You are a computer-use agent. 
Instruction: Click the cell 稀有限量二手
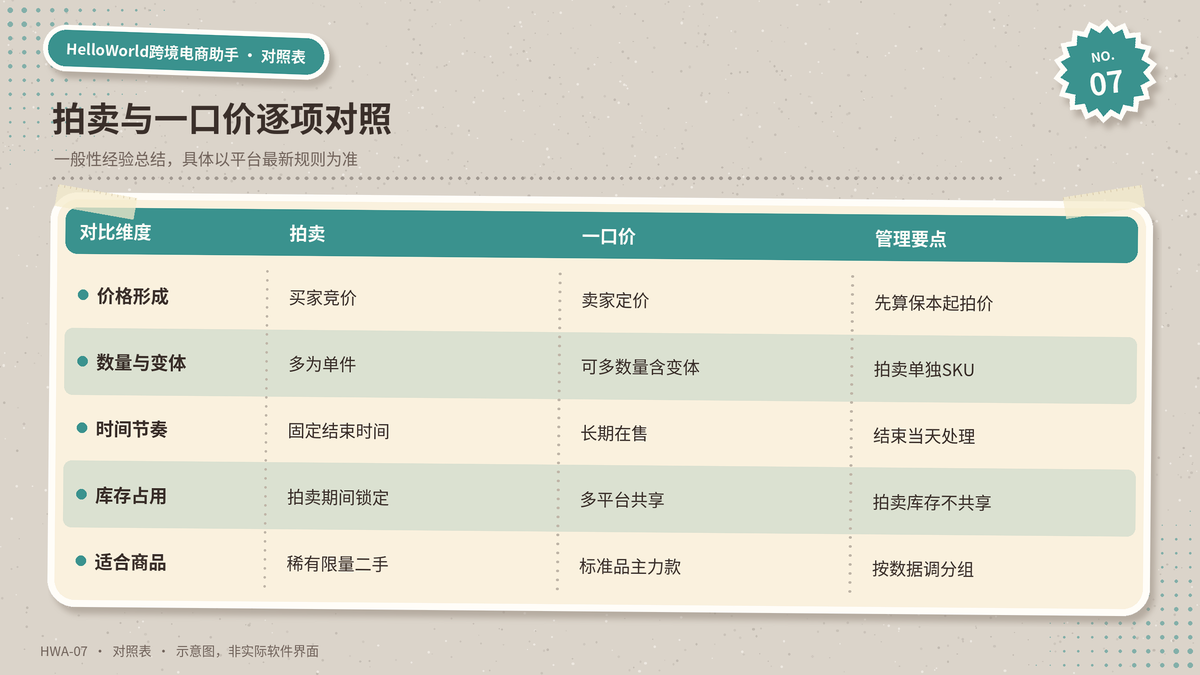(337, 564)
